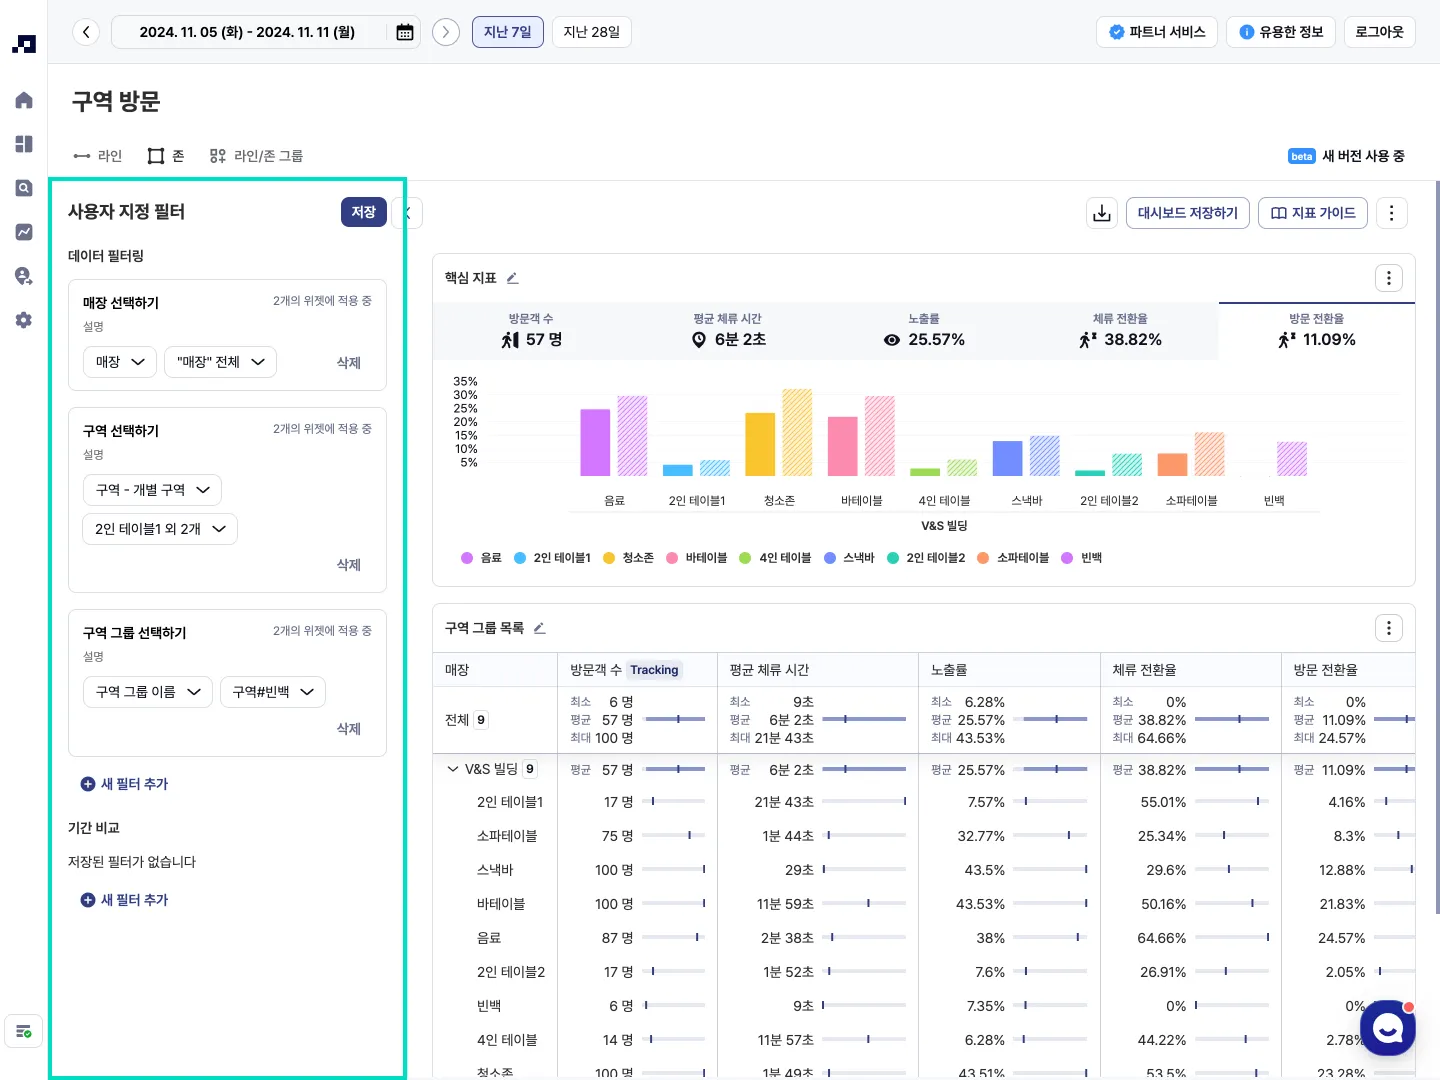Click the download icon above the charts
This screenshot has width=1440, height=1080.
(1102, 213)
